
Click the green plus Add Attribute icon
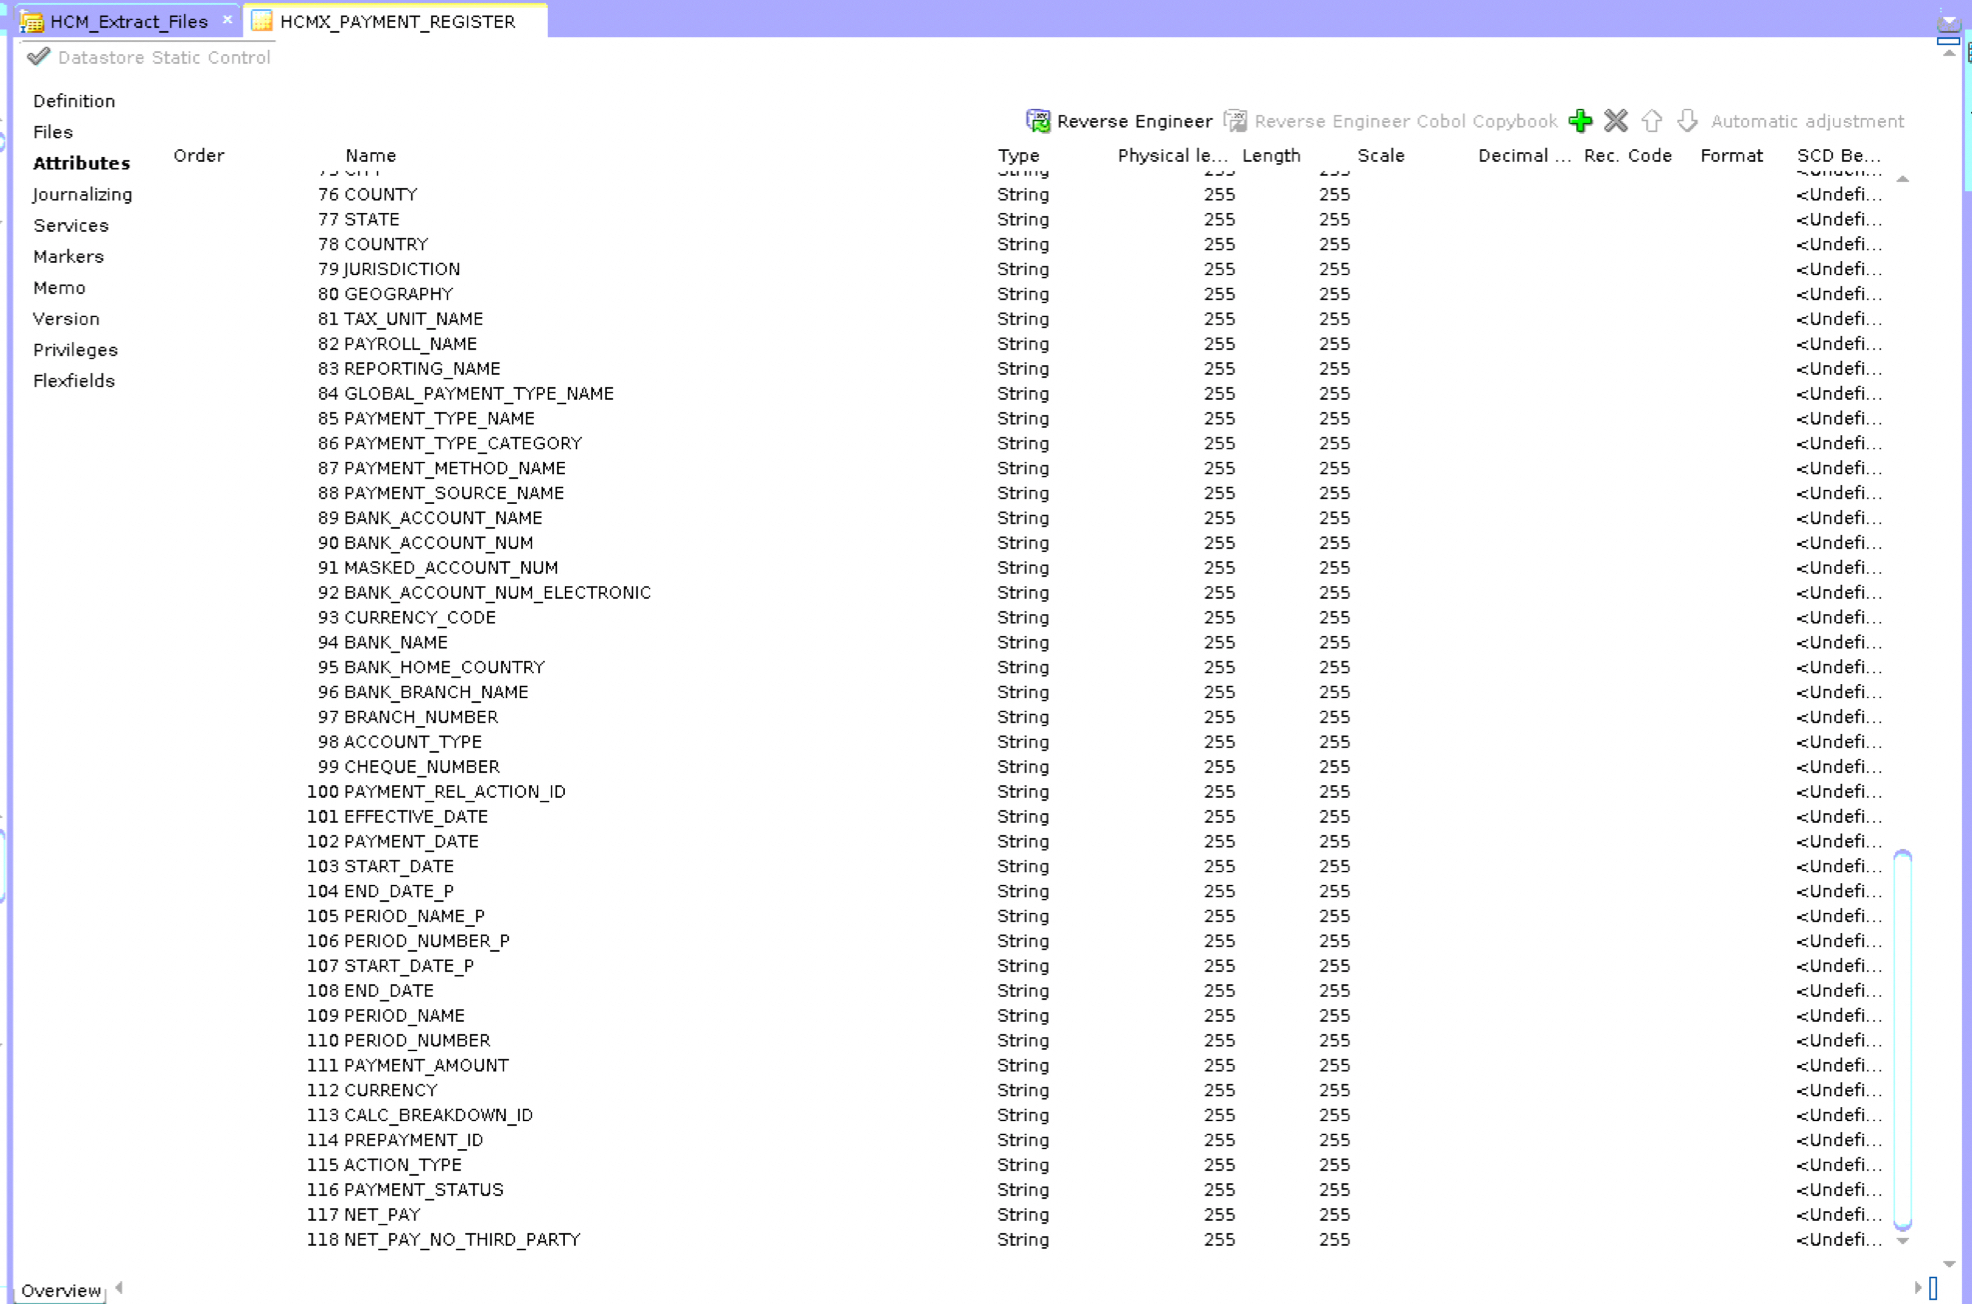(x=1580, y=121)
